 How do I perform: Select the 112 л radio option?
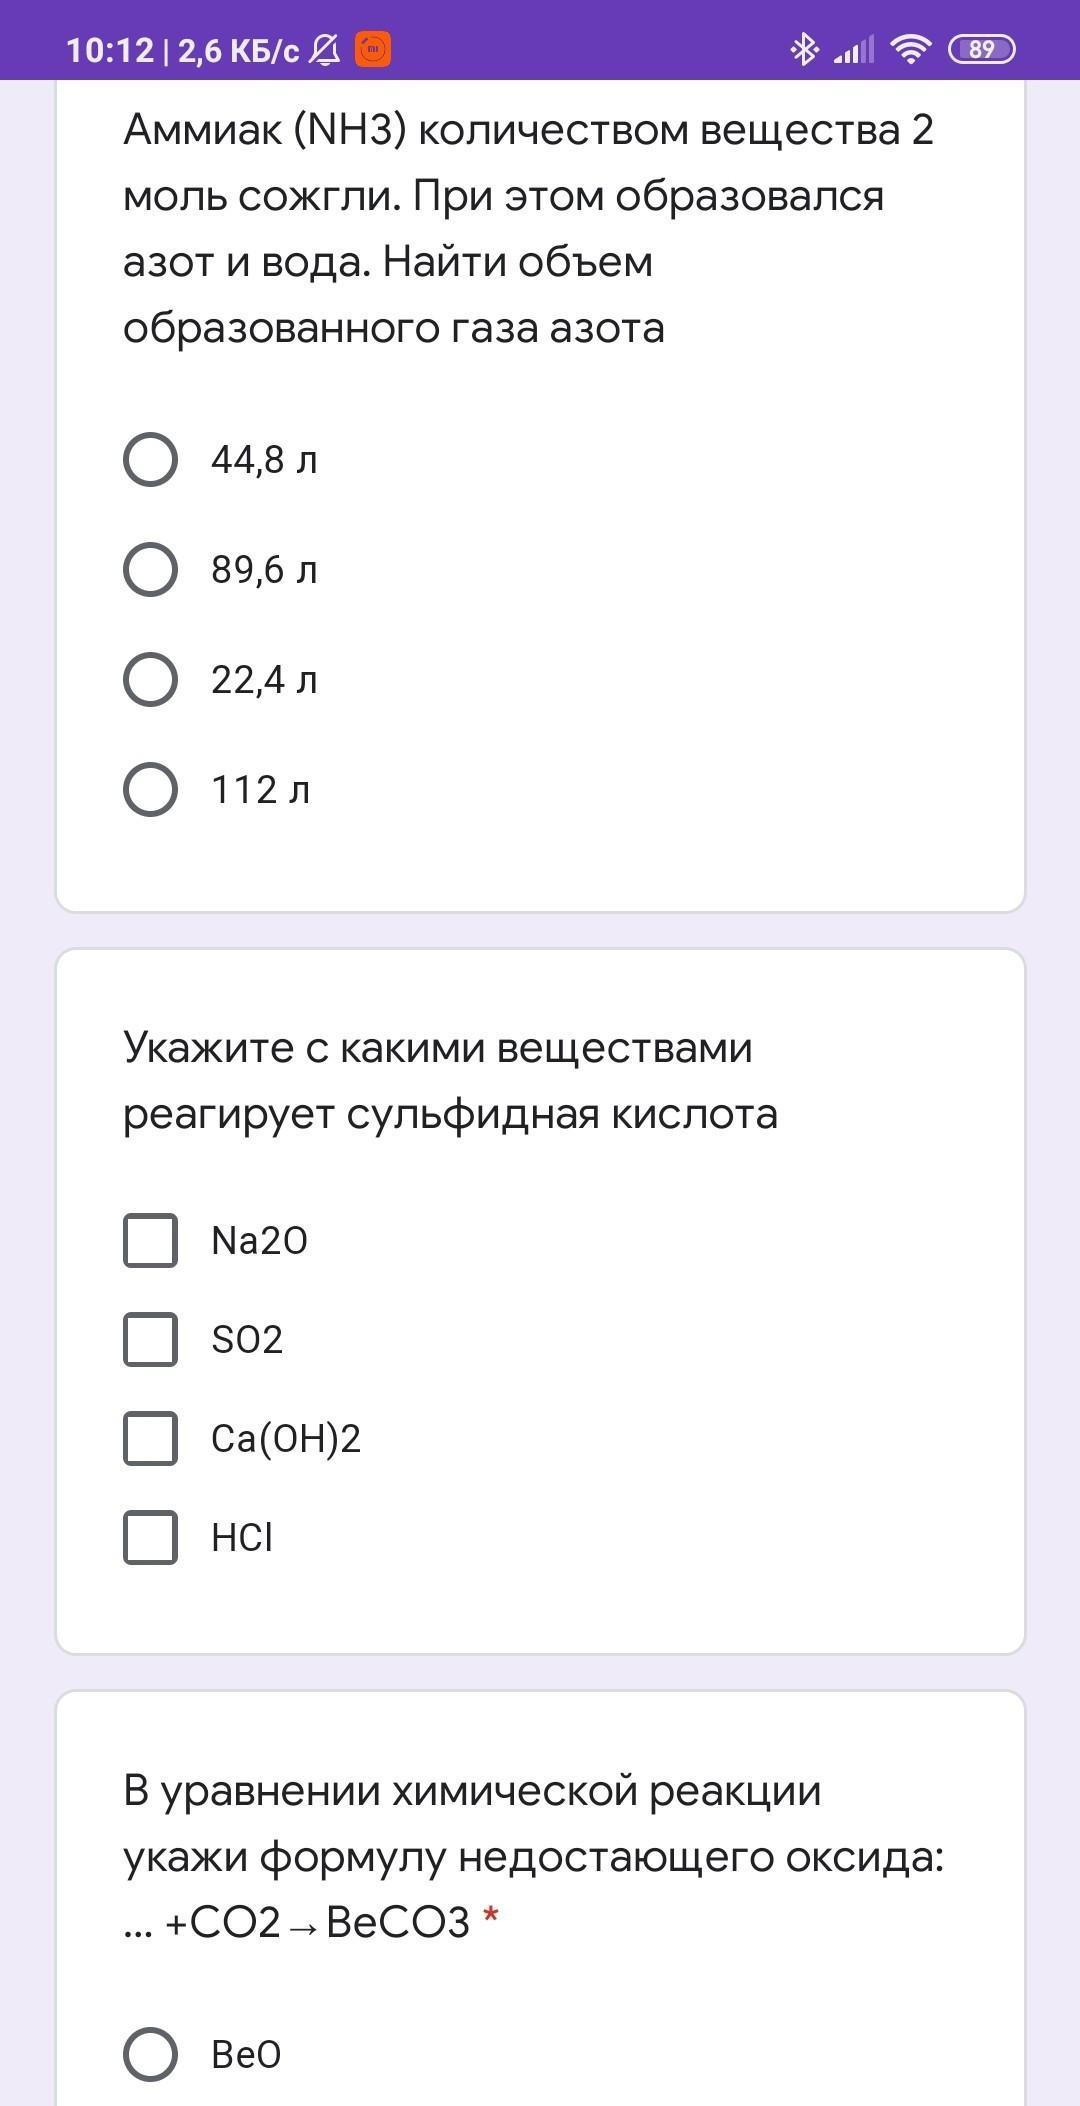pos(151,790)
